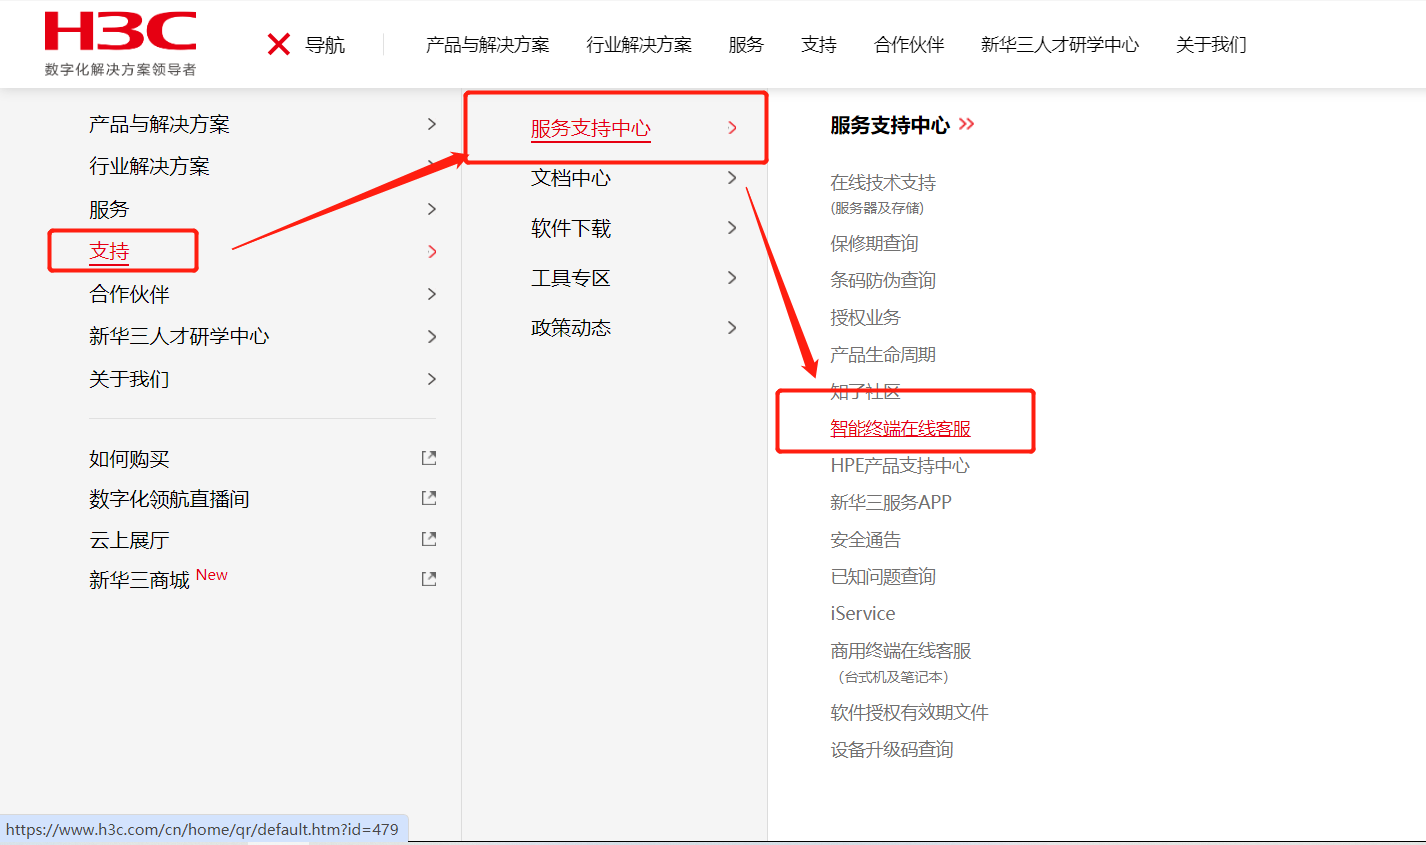Select 服务 in the left menu

tap(109, 209)
